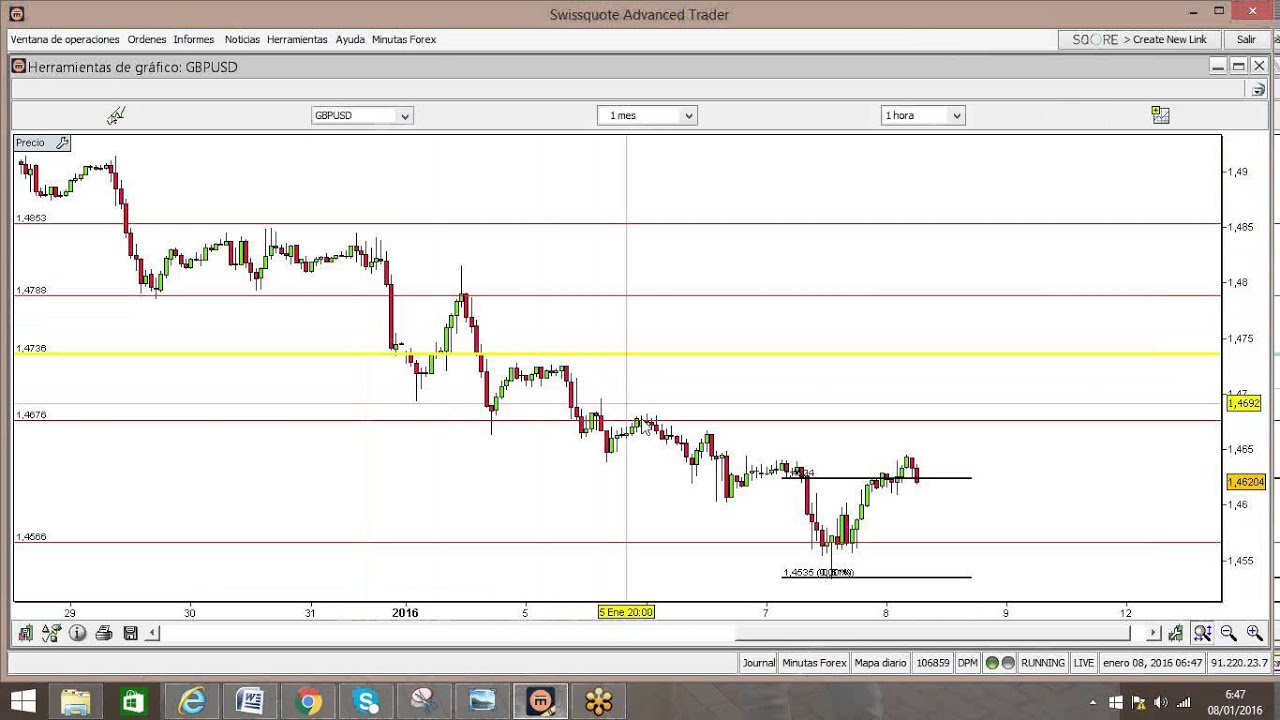Open Swissquote Advanced Trader taskbar icon
Screen dimensions: 1280x720
pyautogui.click(x=541, y=701)
